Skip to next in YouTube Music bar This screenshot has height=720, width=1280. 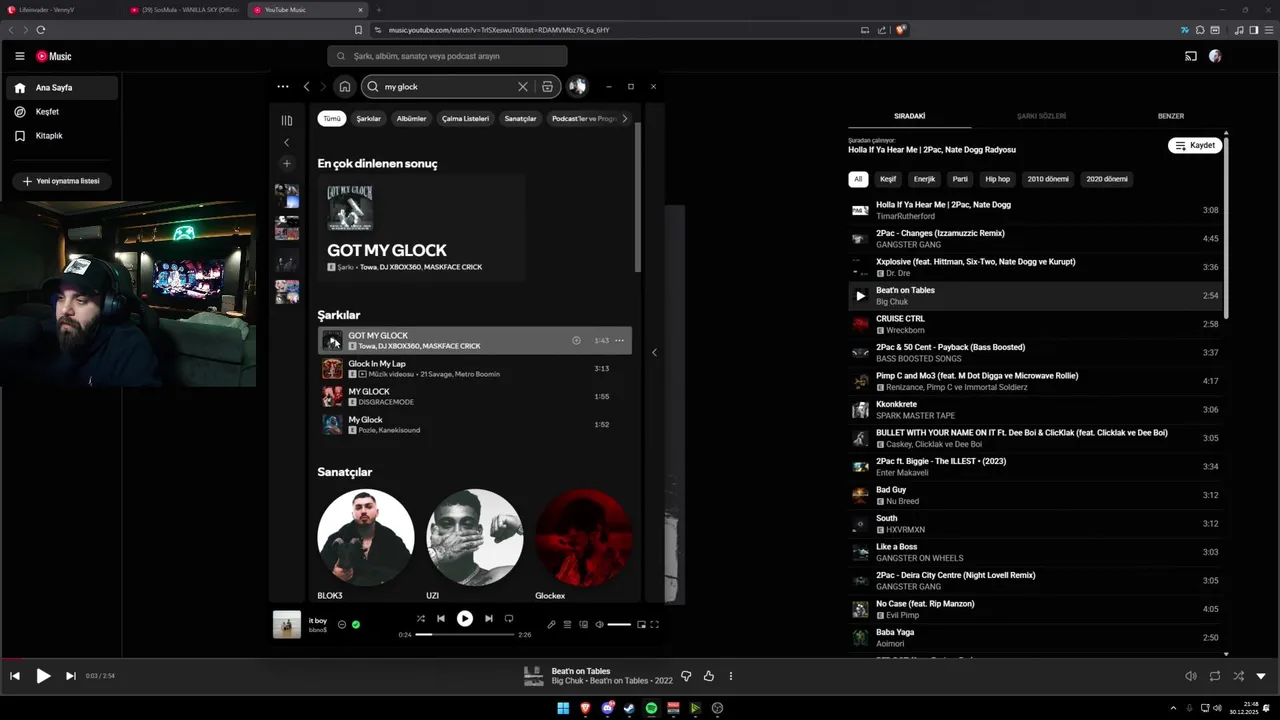70,677
